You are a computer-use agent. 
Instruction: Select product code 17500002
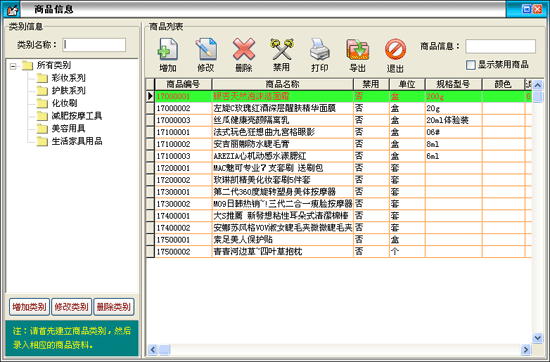tap(173, 252)
